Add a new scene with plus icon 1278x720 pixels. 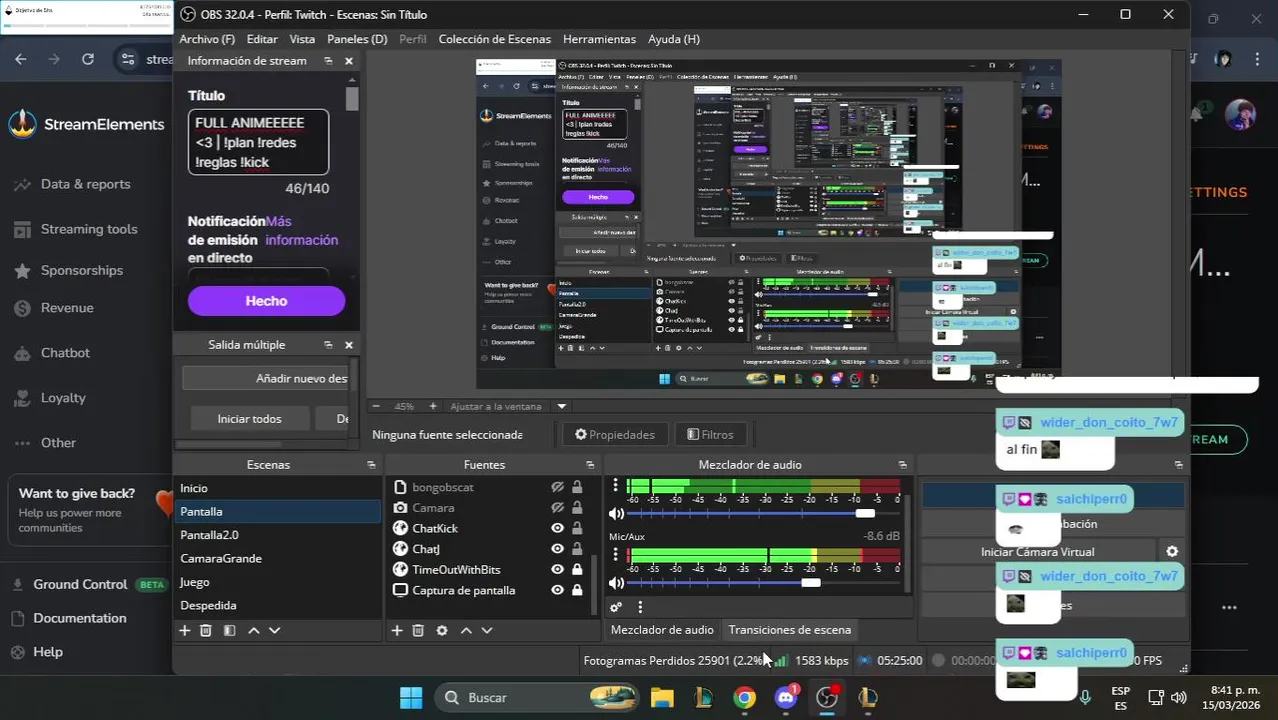pyautogui.click(x=184, y=631)
